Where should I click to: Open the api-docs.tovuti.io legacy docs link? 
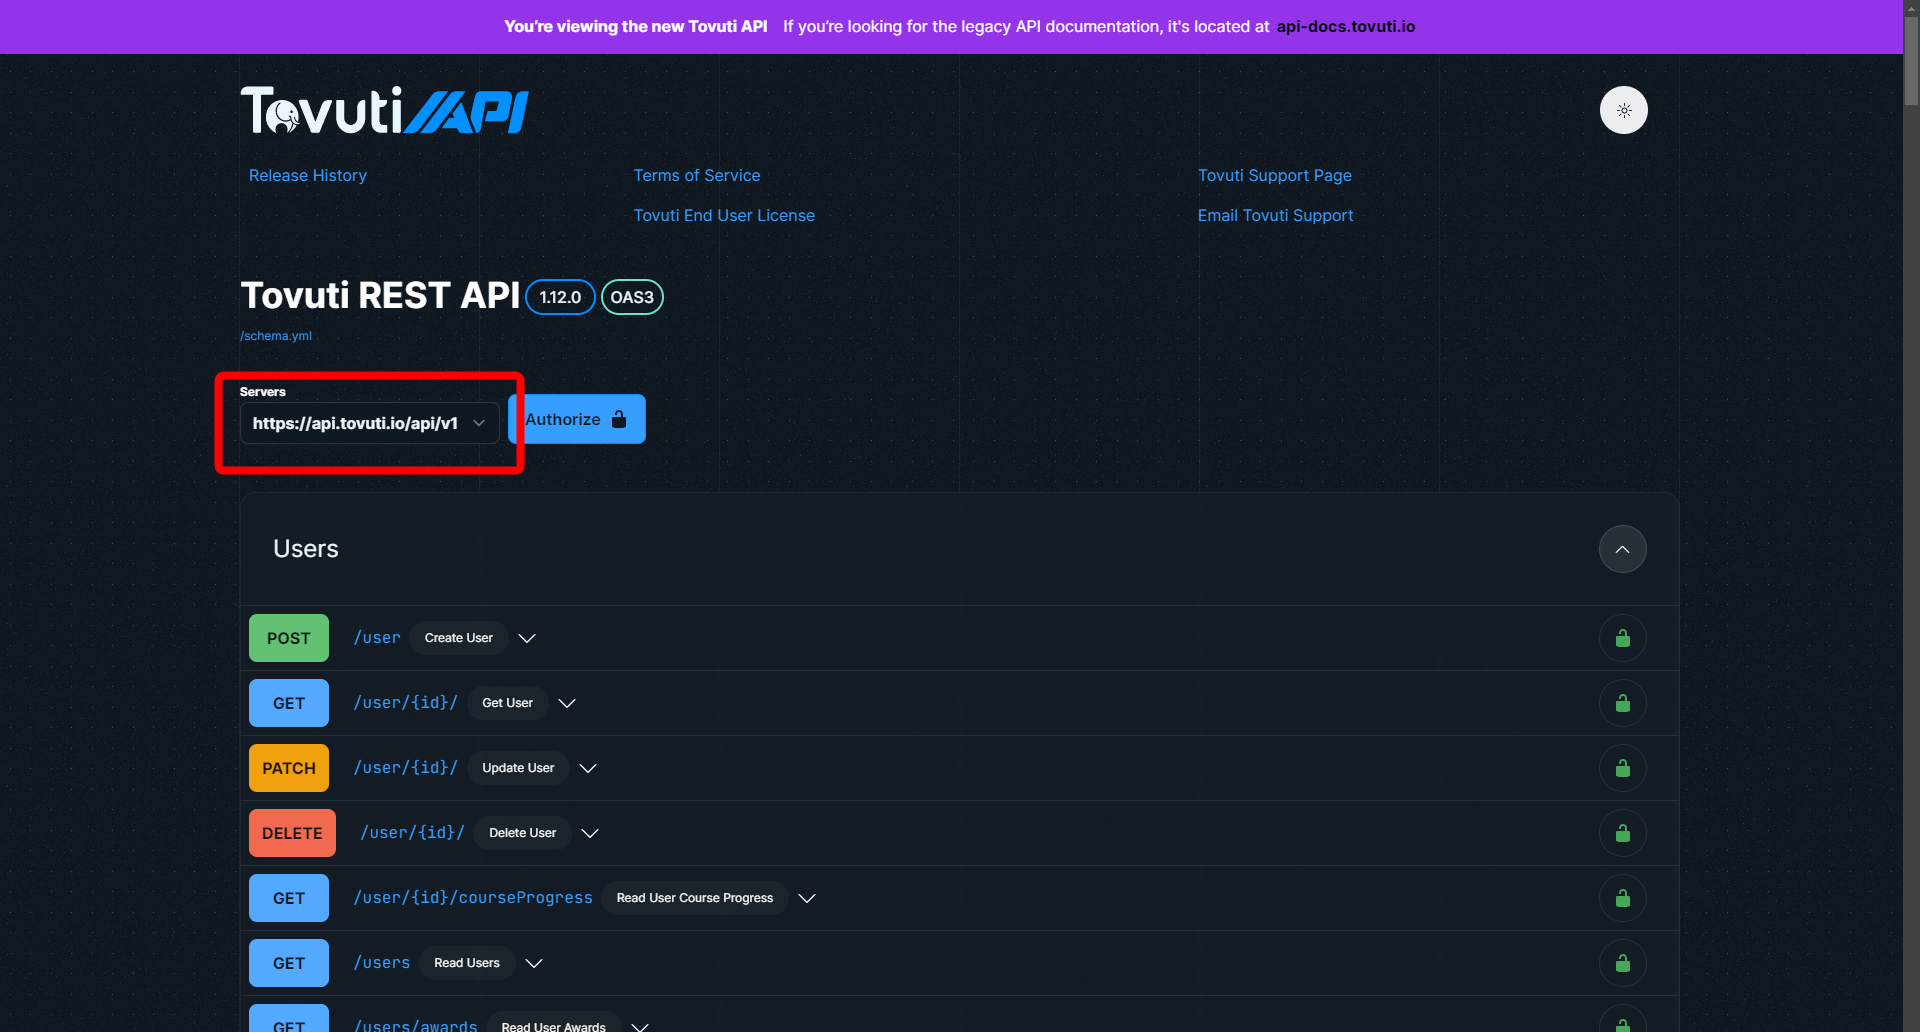pyautogui.click(x=1346, y=27)
